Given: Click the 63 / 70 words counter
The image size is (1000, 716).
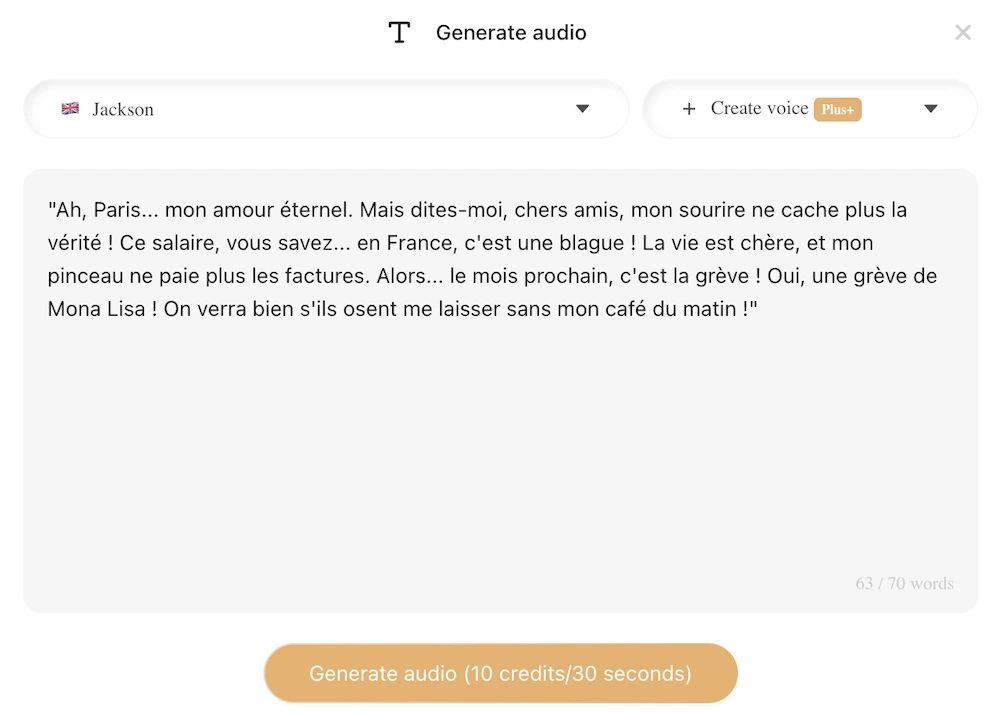Looking at the screenshot, I should click(903, 583).
